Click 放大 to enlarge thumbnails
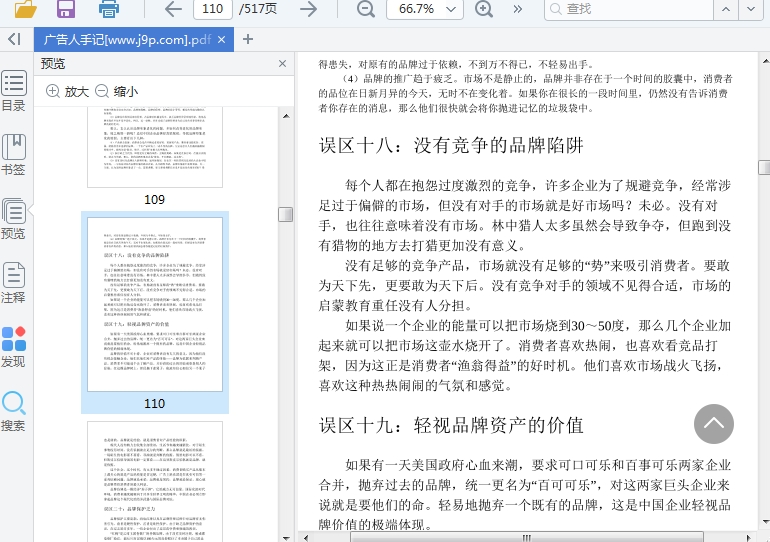 click(68, 91)
